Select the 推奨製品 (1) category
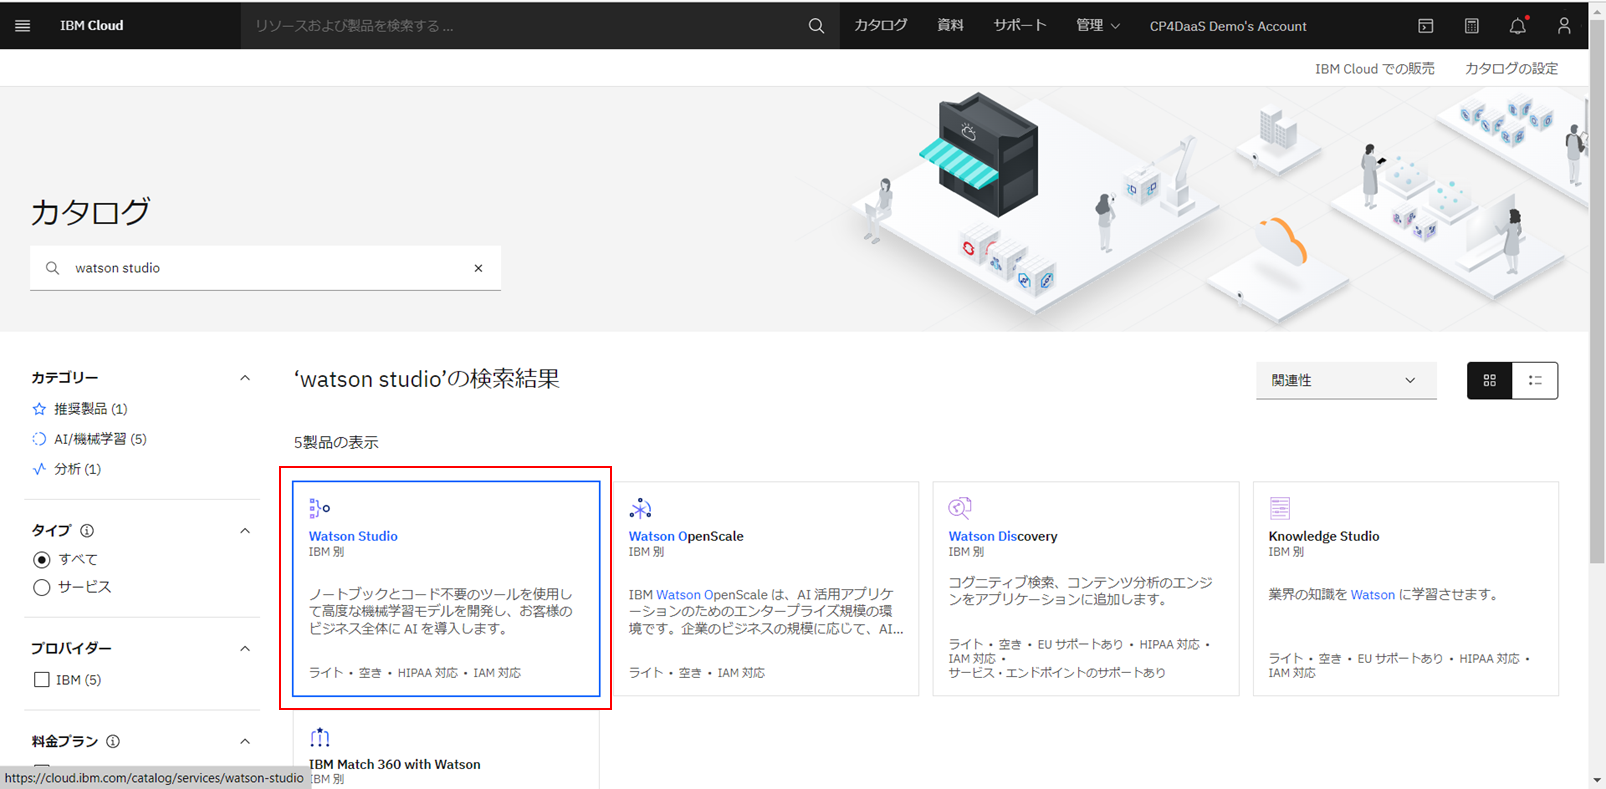The image size is (1606, 789). (90, 409)
